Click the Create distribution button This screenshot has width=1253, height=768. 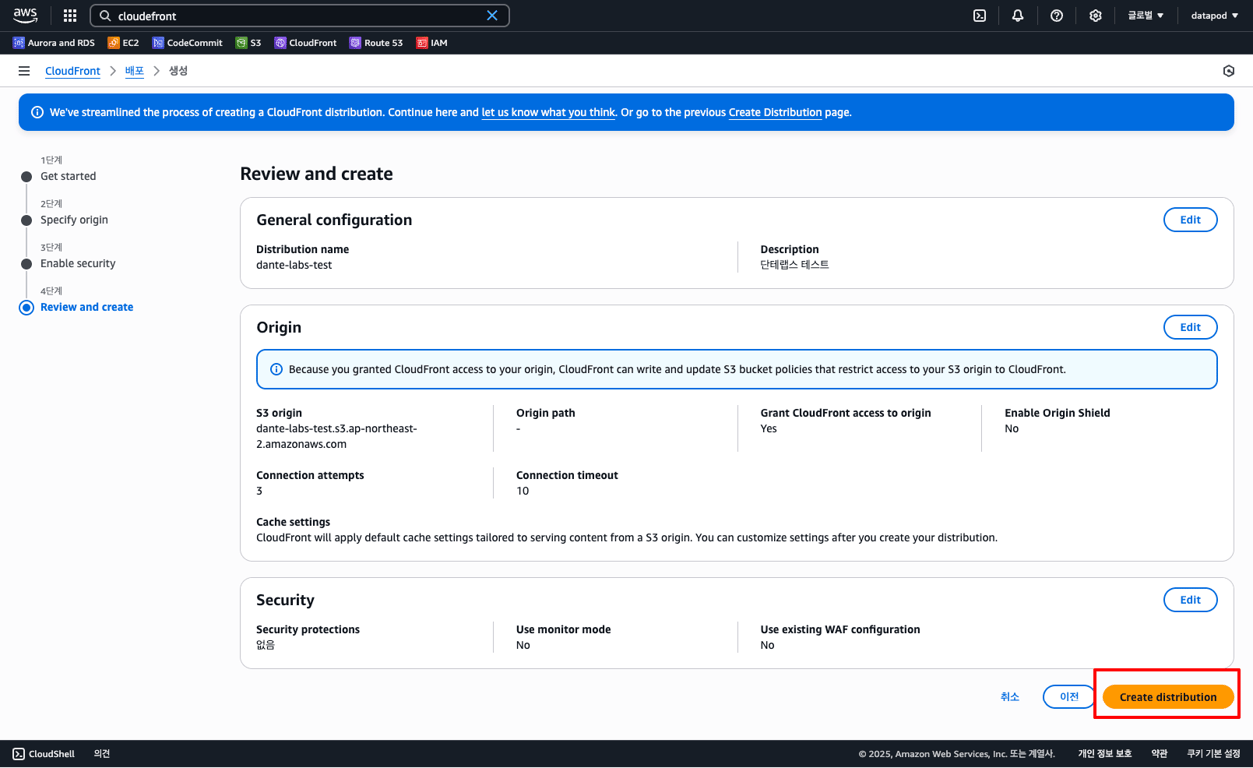[1168, 697]
